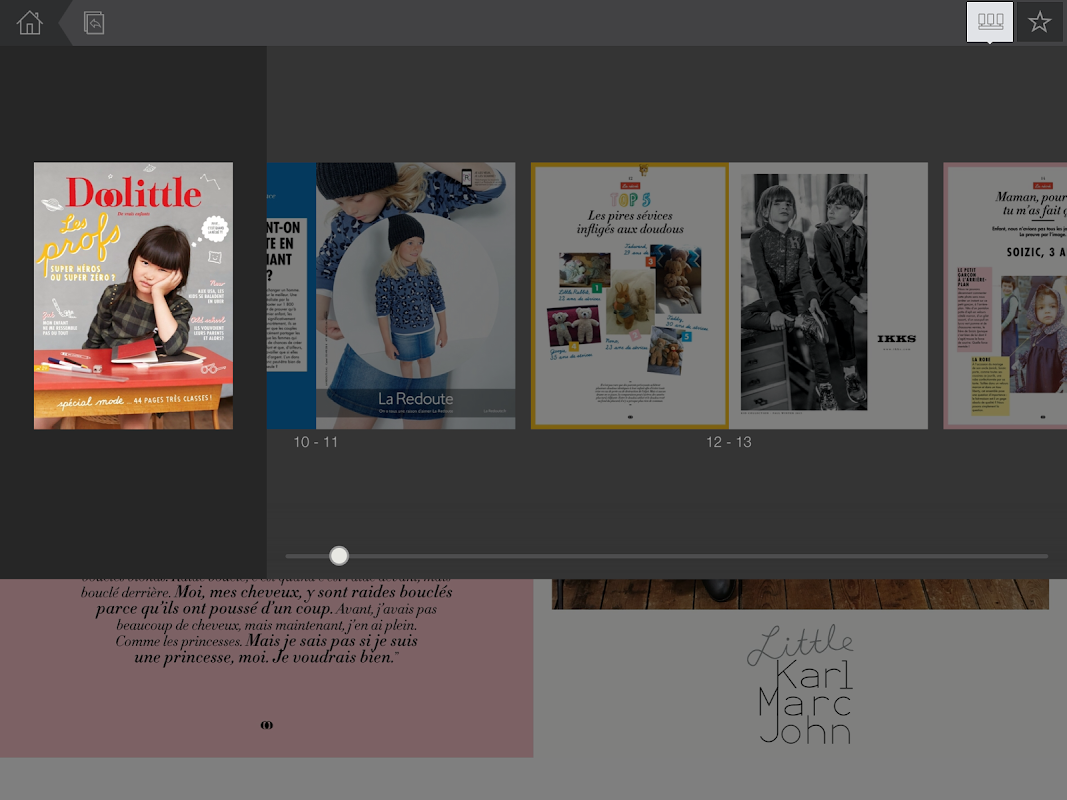This screenshot has width=1067, height=800.
Task: Tap the back-to-previous-page icon
Action: pos(94,23)
